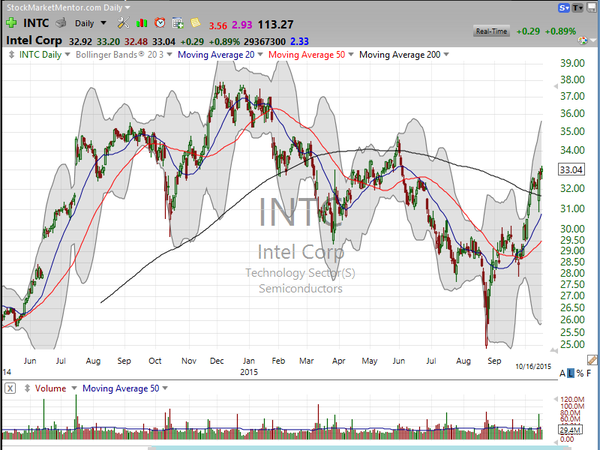Click the up-down arrows beside Volume
The width and height of the screenshot is (600, 450).
coord(27,388)
